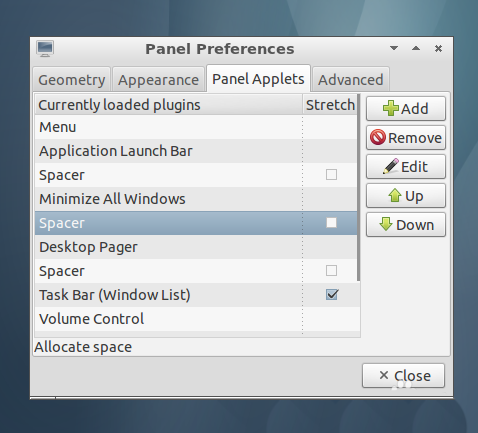The height and width of the screenshot is (433, 478).
Task: Click Currently loaded plugins column header
Action: [x=169, y=105]
